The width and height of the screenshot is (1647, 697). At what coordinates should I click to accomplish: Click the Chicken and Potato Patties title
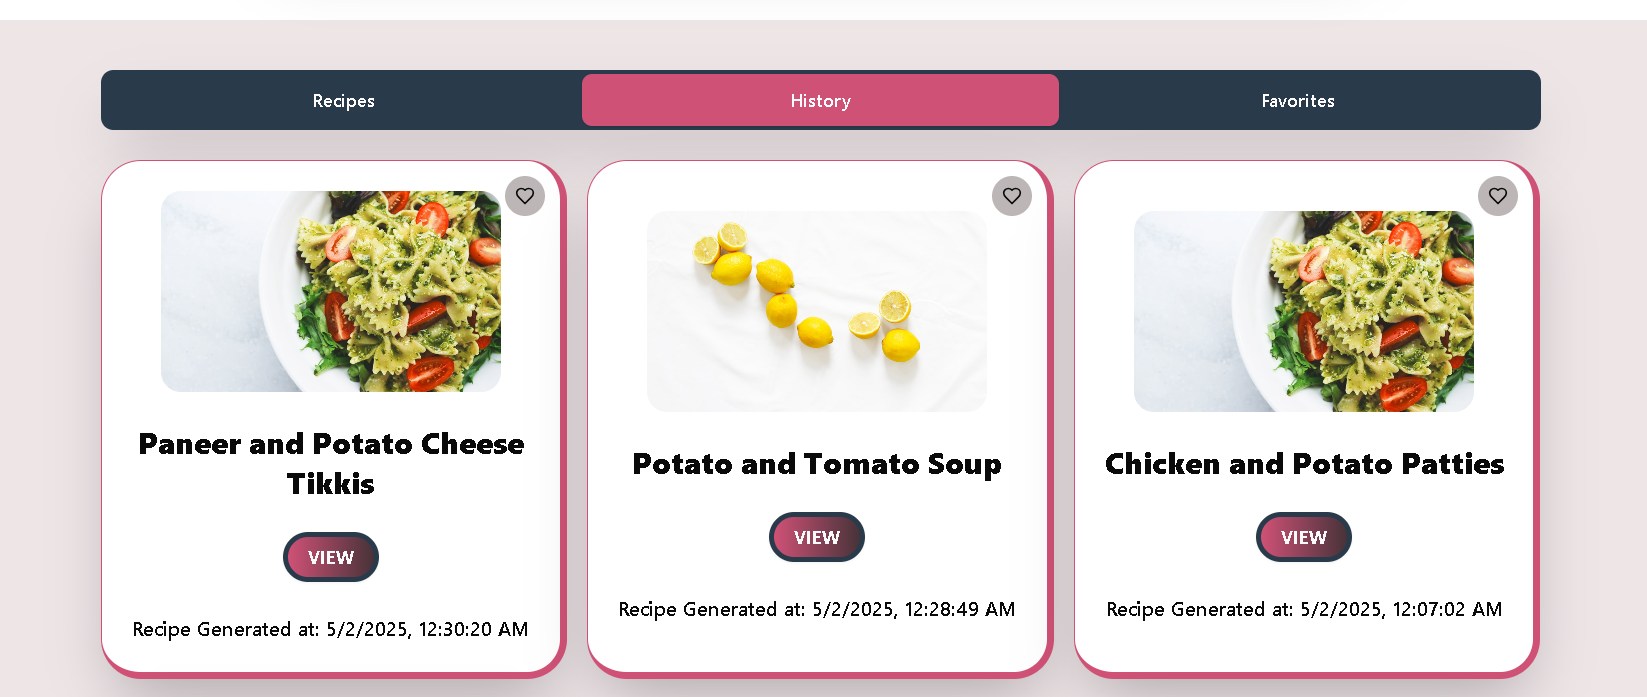[x=1304, y=464]
